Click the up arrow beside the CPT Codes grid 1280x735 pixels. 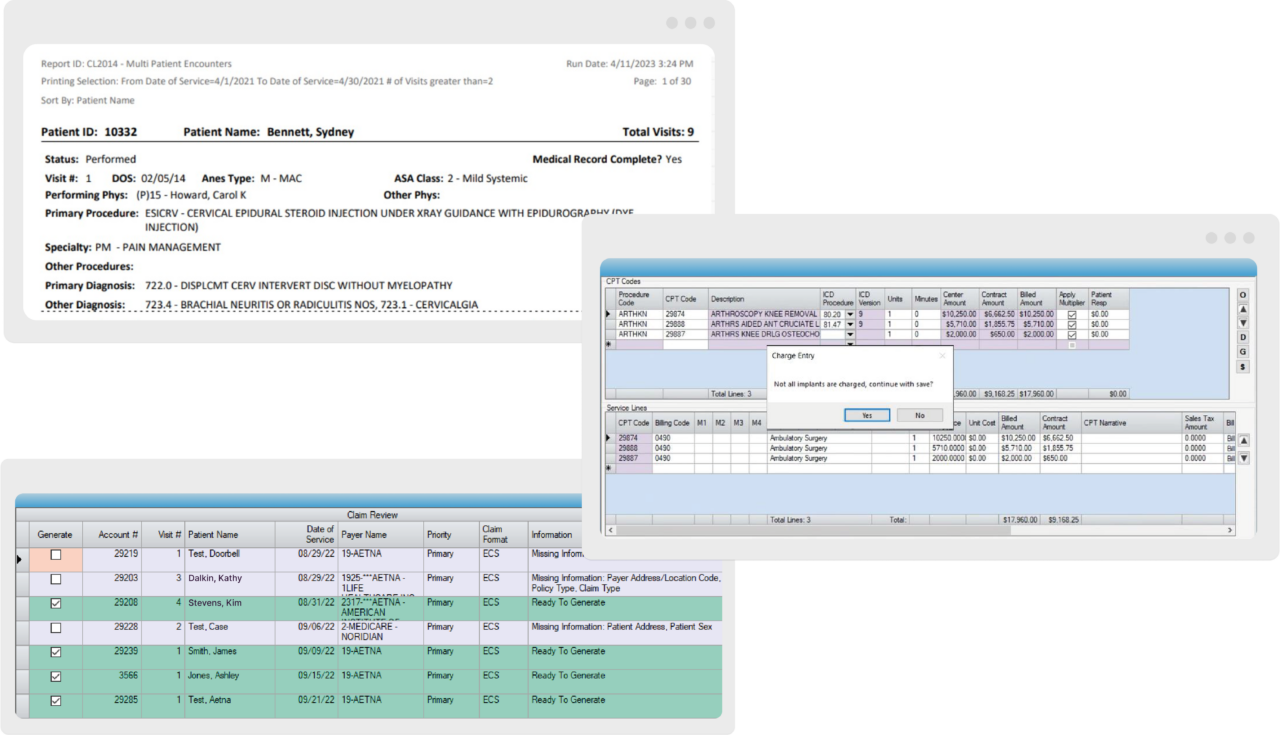(x=1241, y=310)
